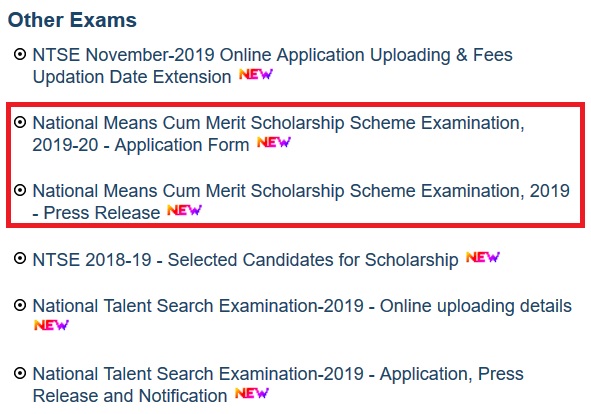Click the NEW badge after Selected Candidates for Scholarship
The height and width of the screenshot is (414, 591).
click(x=483, y=258)
